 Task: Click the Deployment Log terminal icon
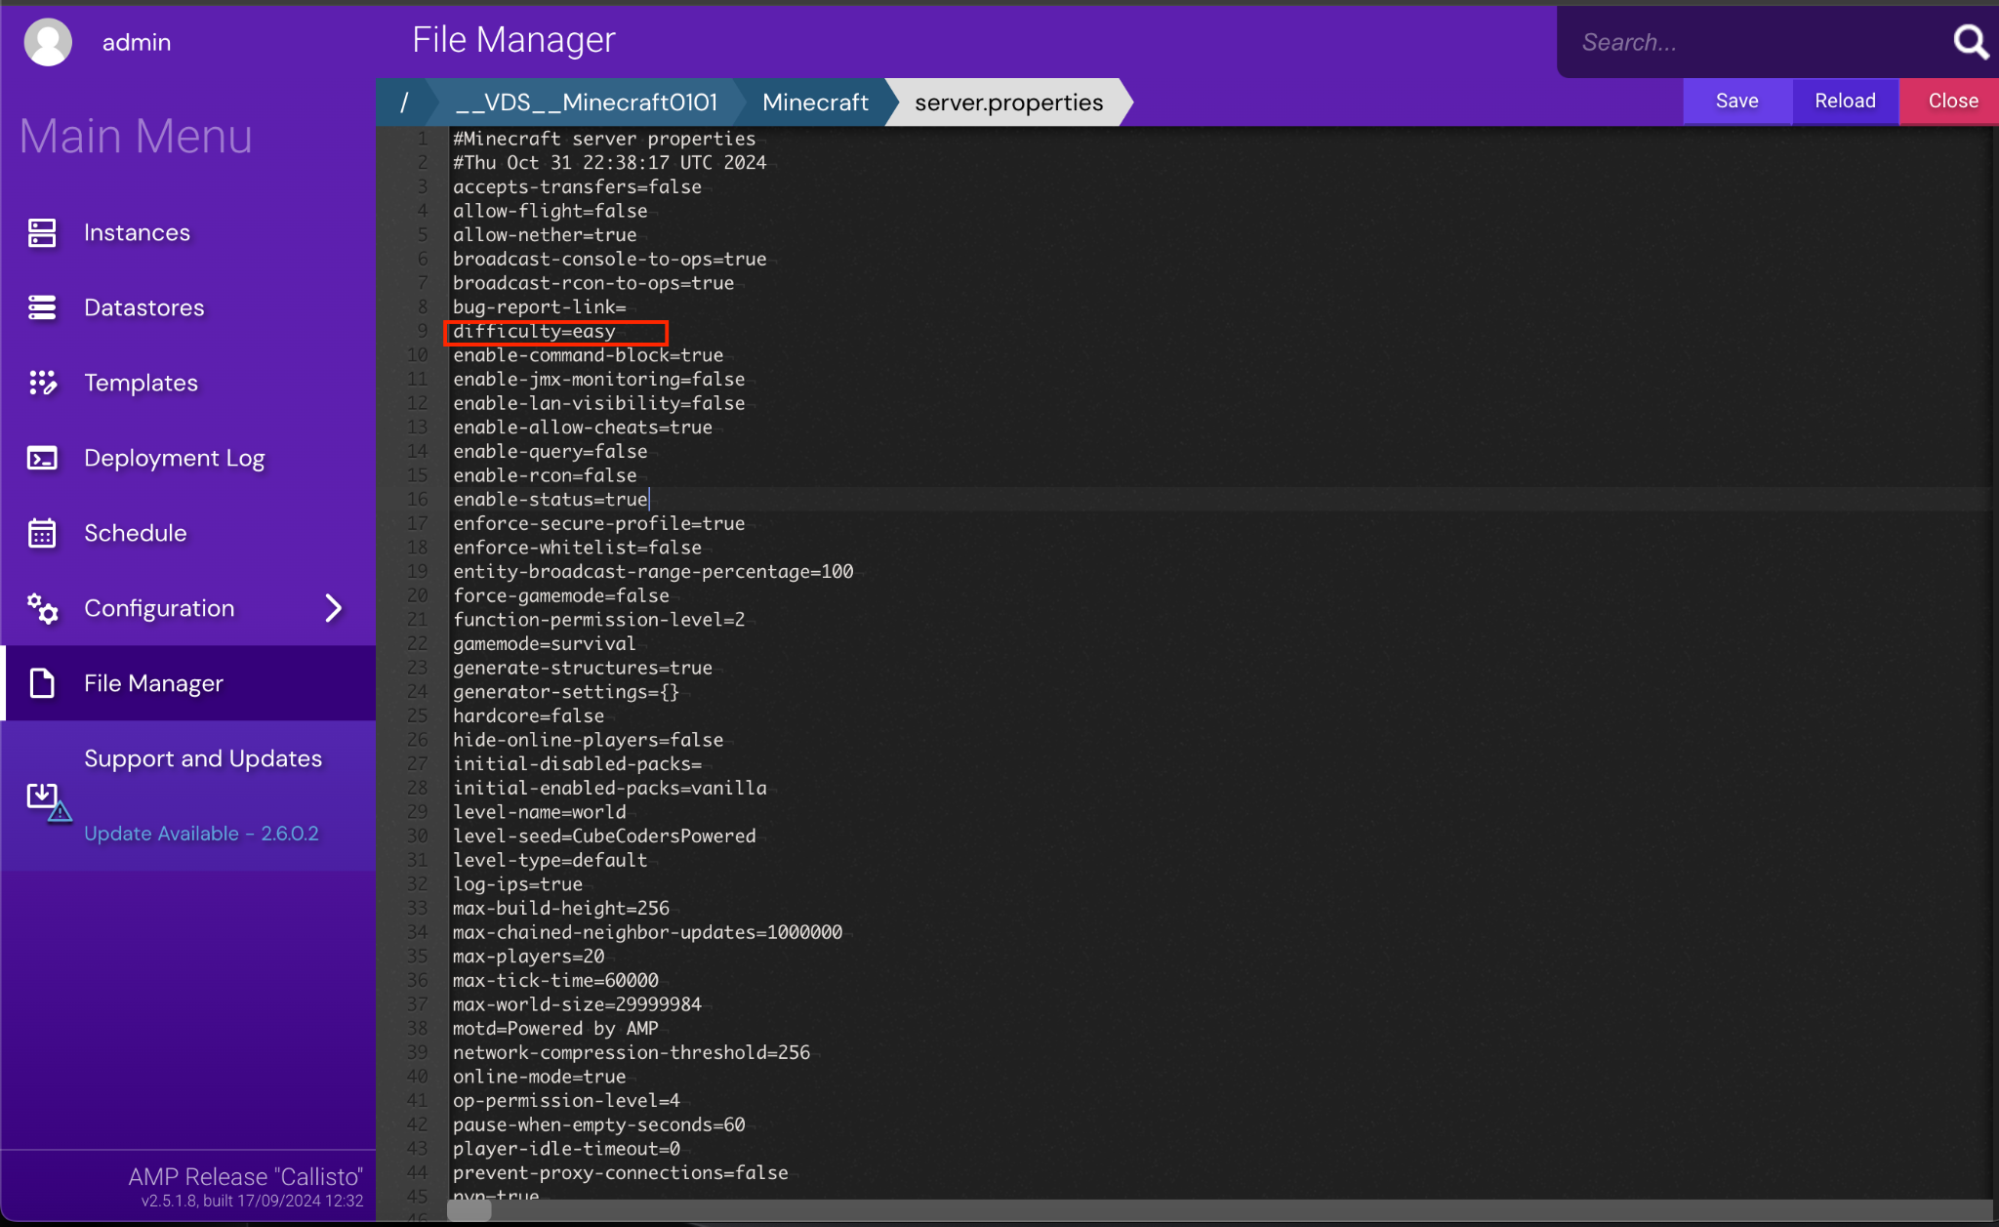[x=41, y=457]
